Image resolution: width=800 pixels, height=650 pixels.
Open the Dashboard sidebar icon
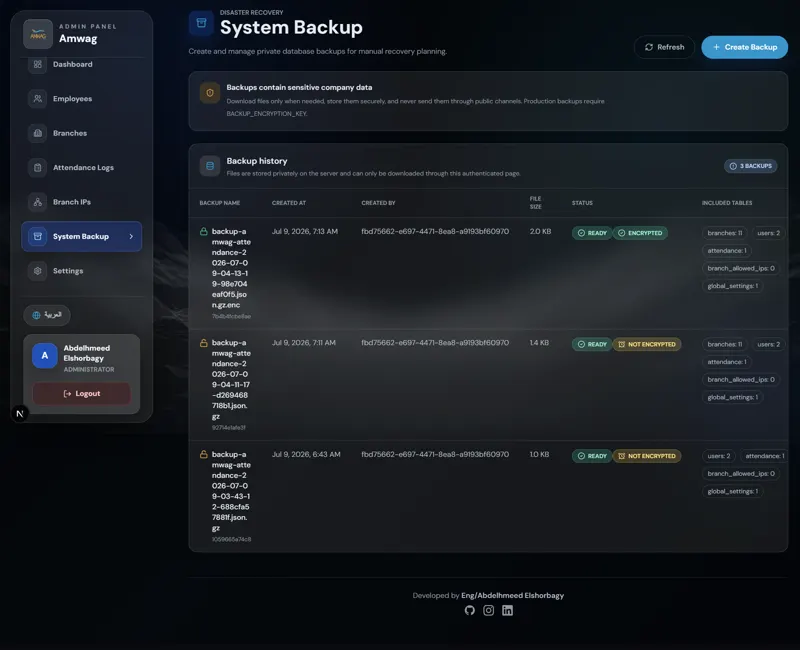pyautogui.click(x=37, y=64)
